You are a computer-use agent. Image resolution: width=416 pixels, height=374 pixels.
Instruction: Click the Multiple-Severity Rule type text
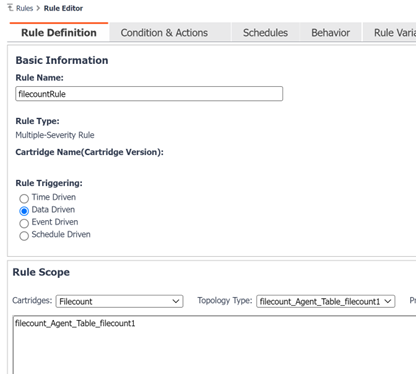(55, 135)
